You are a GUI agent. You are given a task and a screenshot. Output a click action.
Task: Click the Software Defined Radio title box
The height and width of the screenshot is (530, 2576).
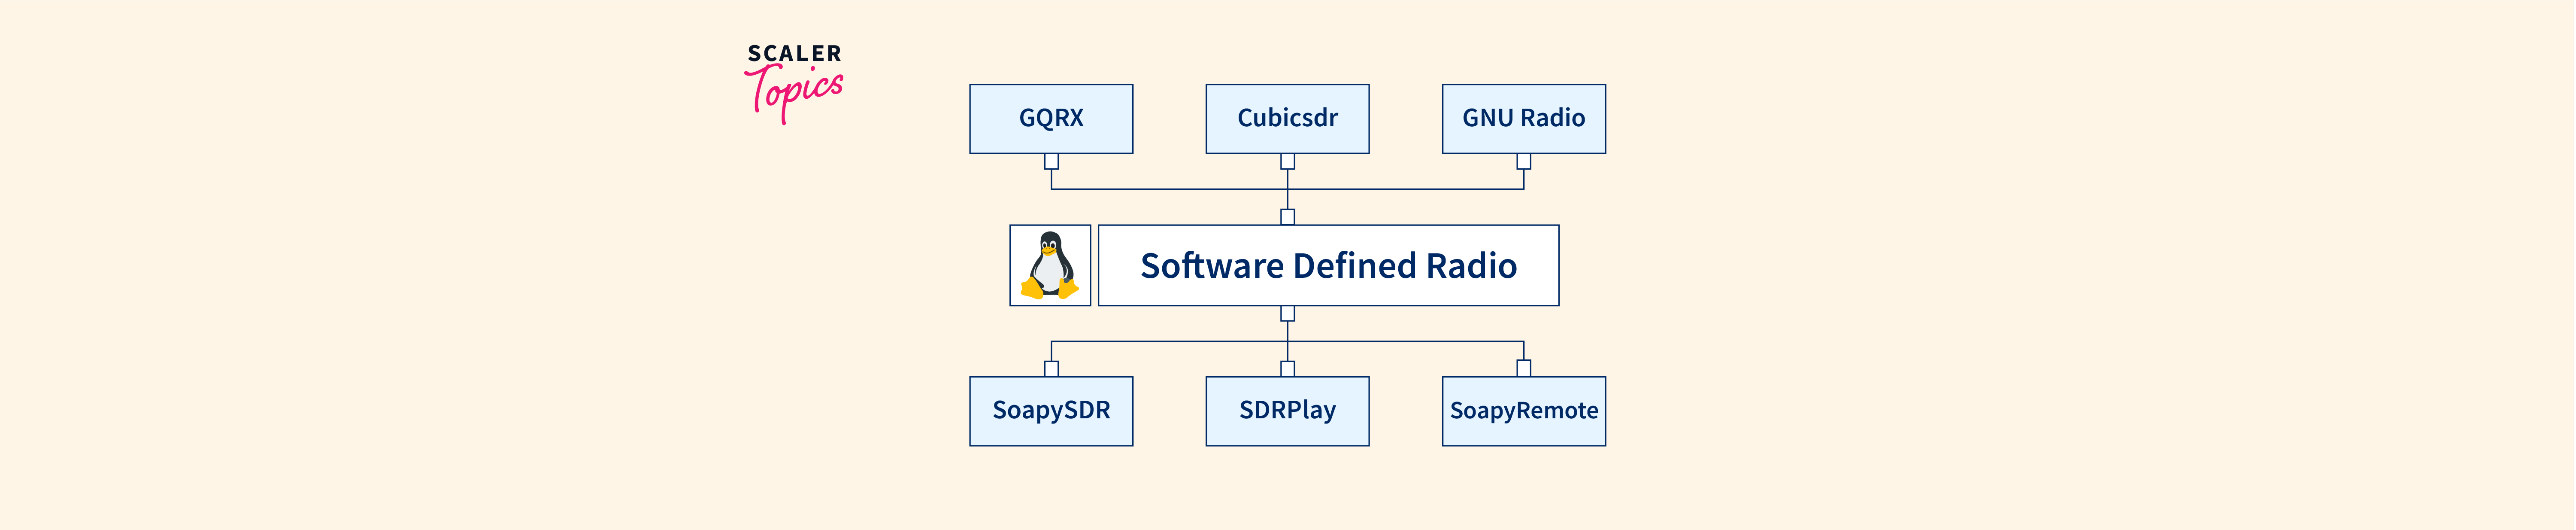point(1328,266)
